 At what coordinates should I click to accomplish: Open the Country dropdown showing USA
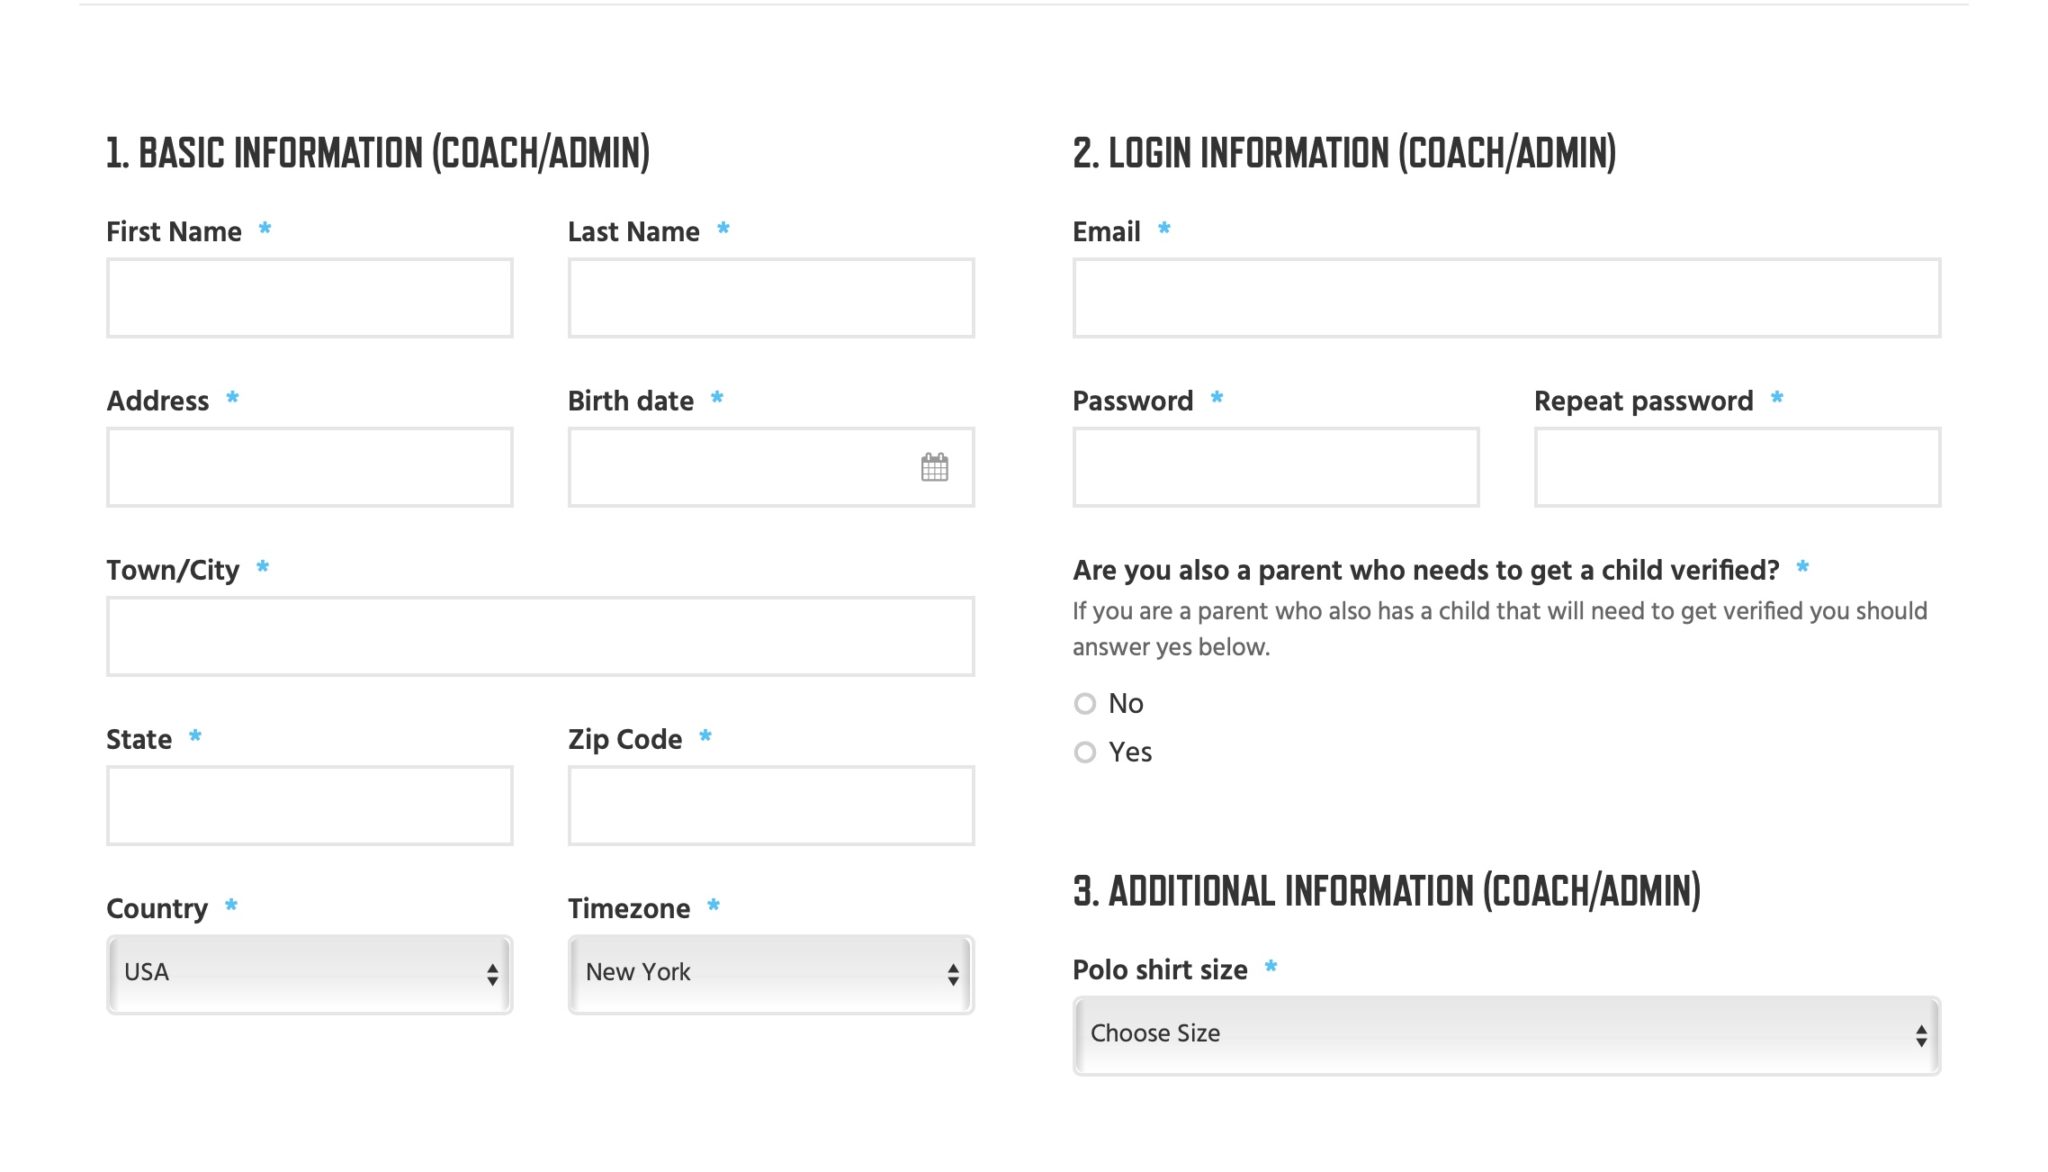tap(309, 974)
